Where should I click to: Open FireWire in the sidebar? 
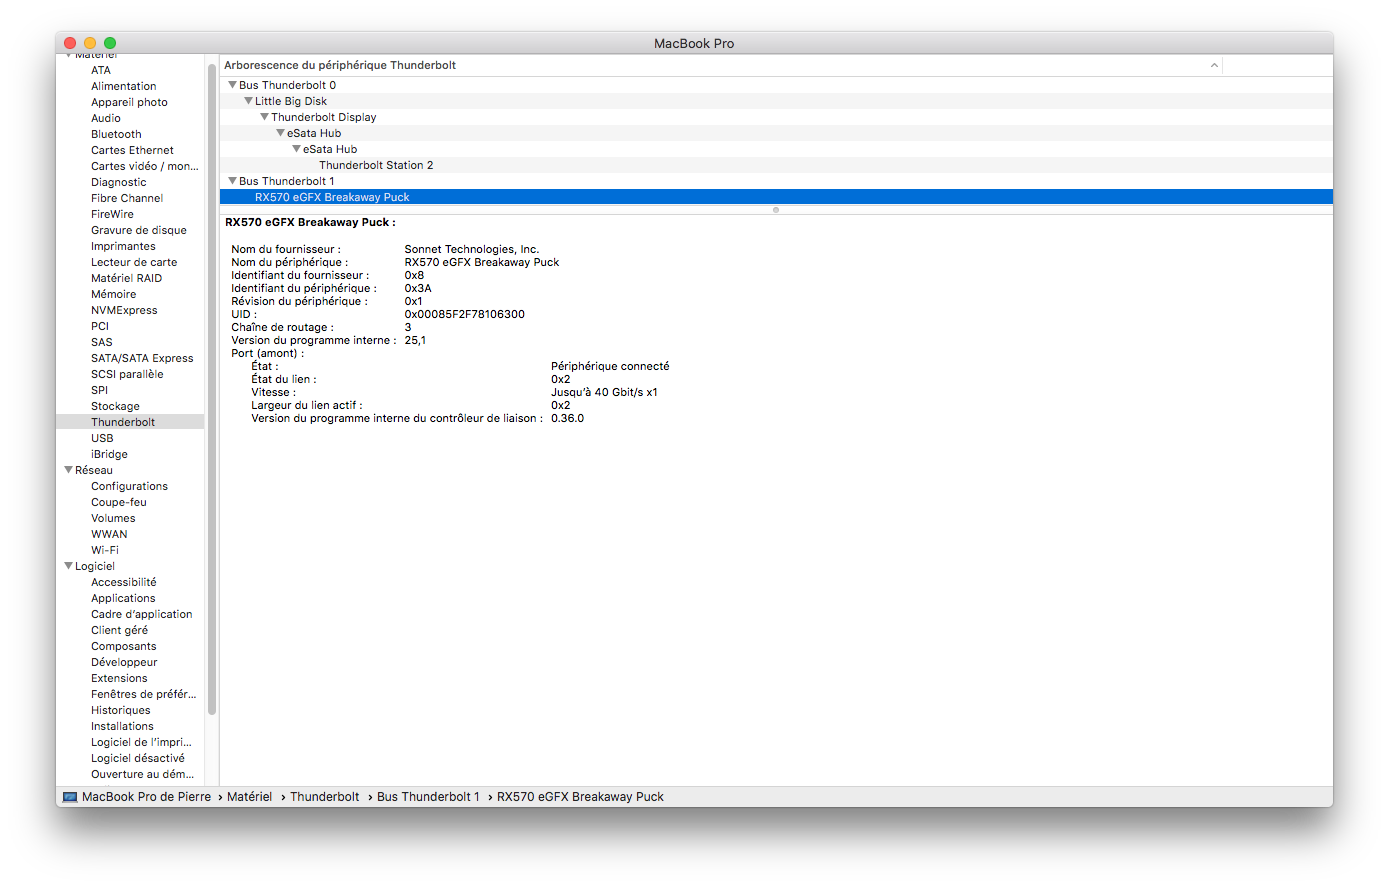pyautogui.click(x=112, y=214)
